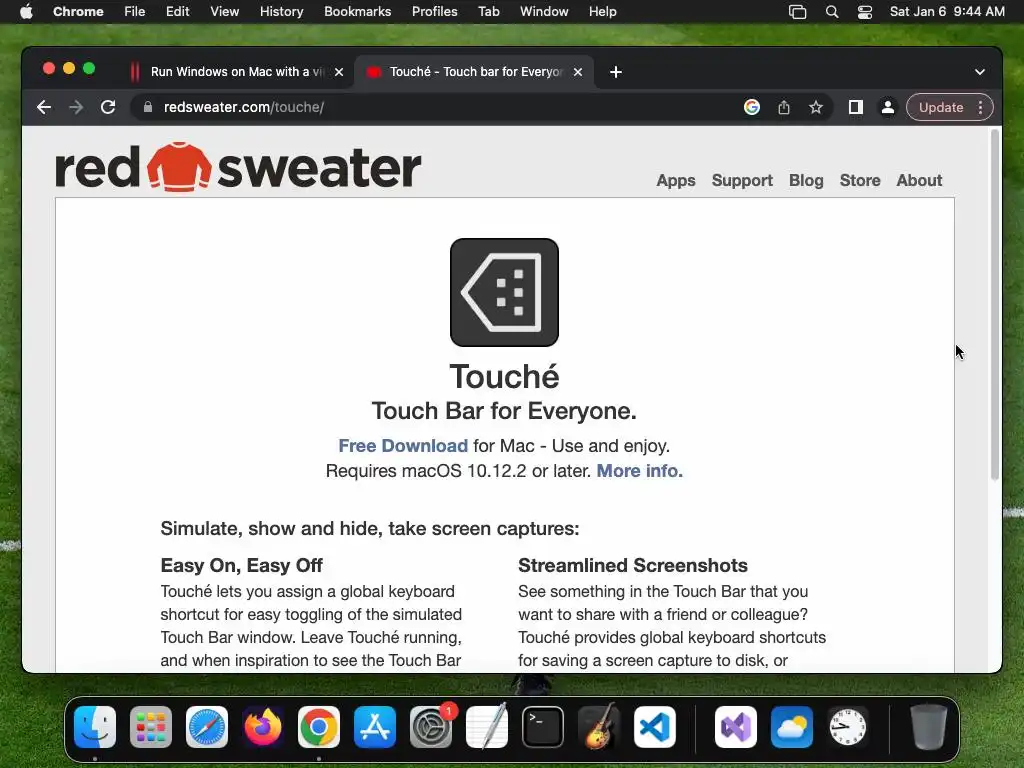Go to the Blog page

(x=806, y=180)
